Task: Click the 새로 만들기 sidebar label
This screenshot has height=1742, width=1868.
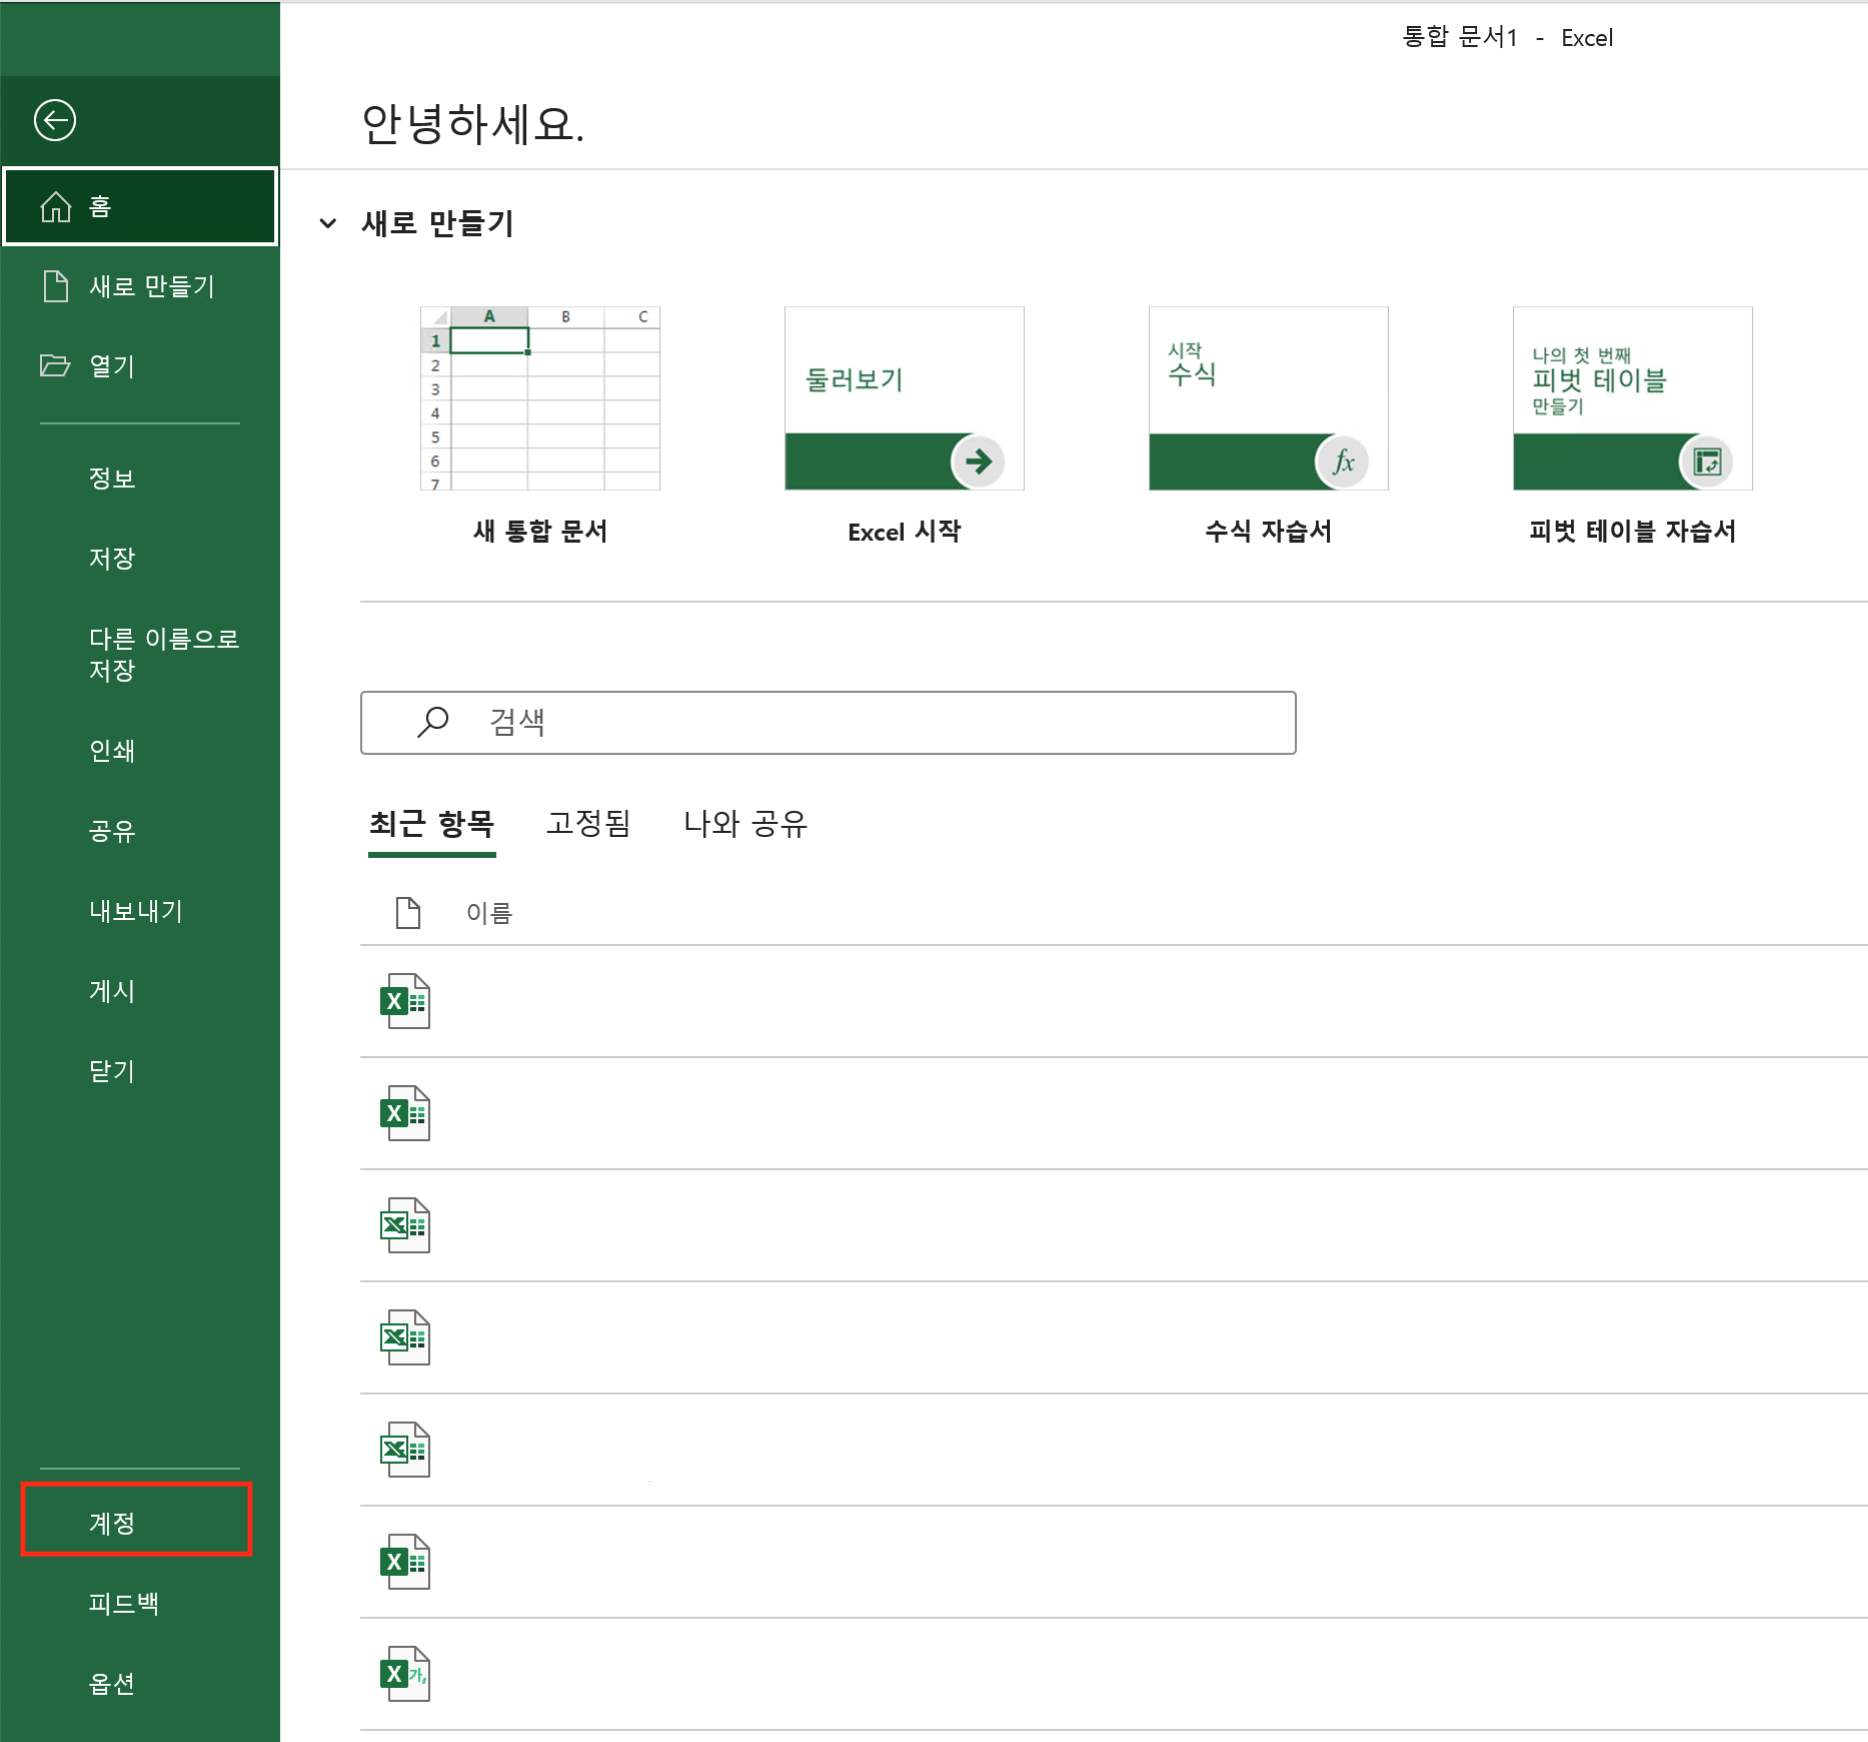Action: pyautogui.click(x=152, y=286)
